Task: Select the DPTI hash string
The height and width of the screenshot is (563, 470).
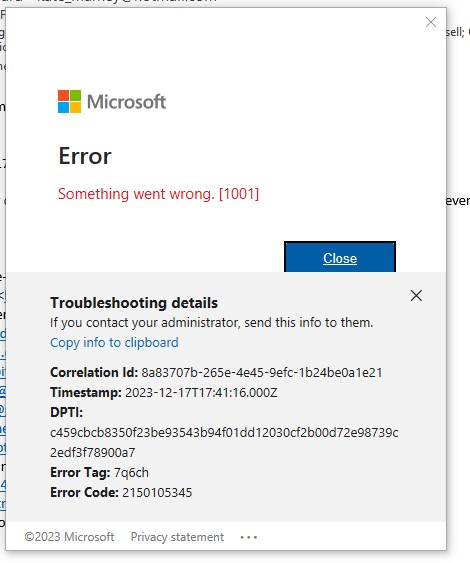Action: pos(224,442)
